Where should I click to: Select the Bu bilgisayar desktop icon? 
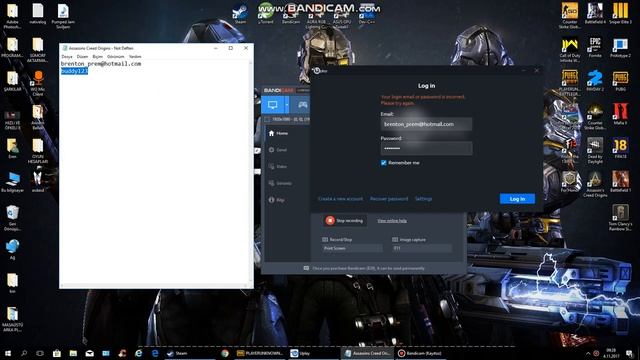12,182
